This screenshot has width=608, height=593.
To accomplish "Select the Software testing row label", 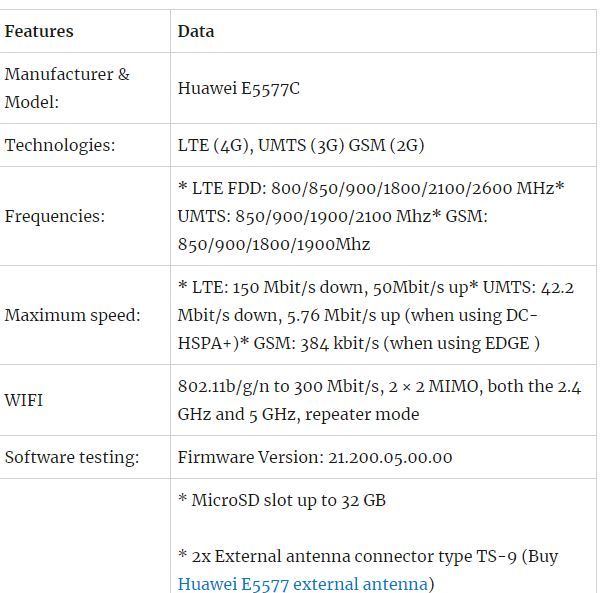I will 72,457.
